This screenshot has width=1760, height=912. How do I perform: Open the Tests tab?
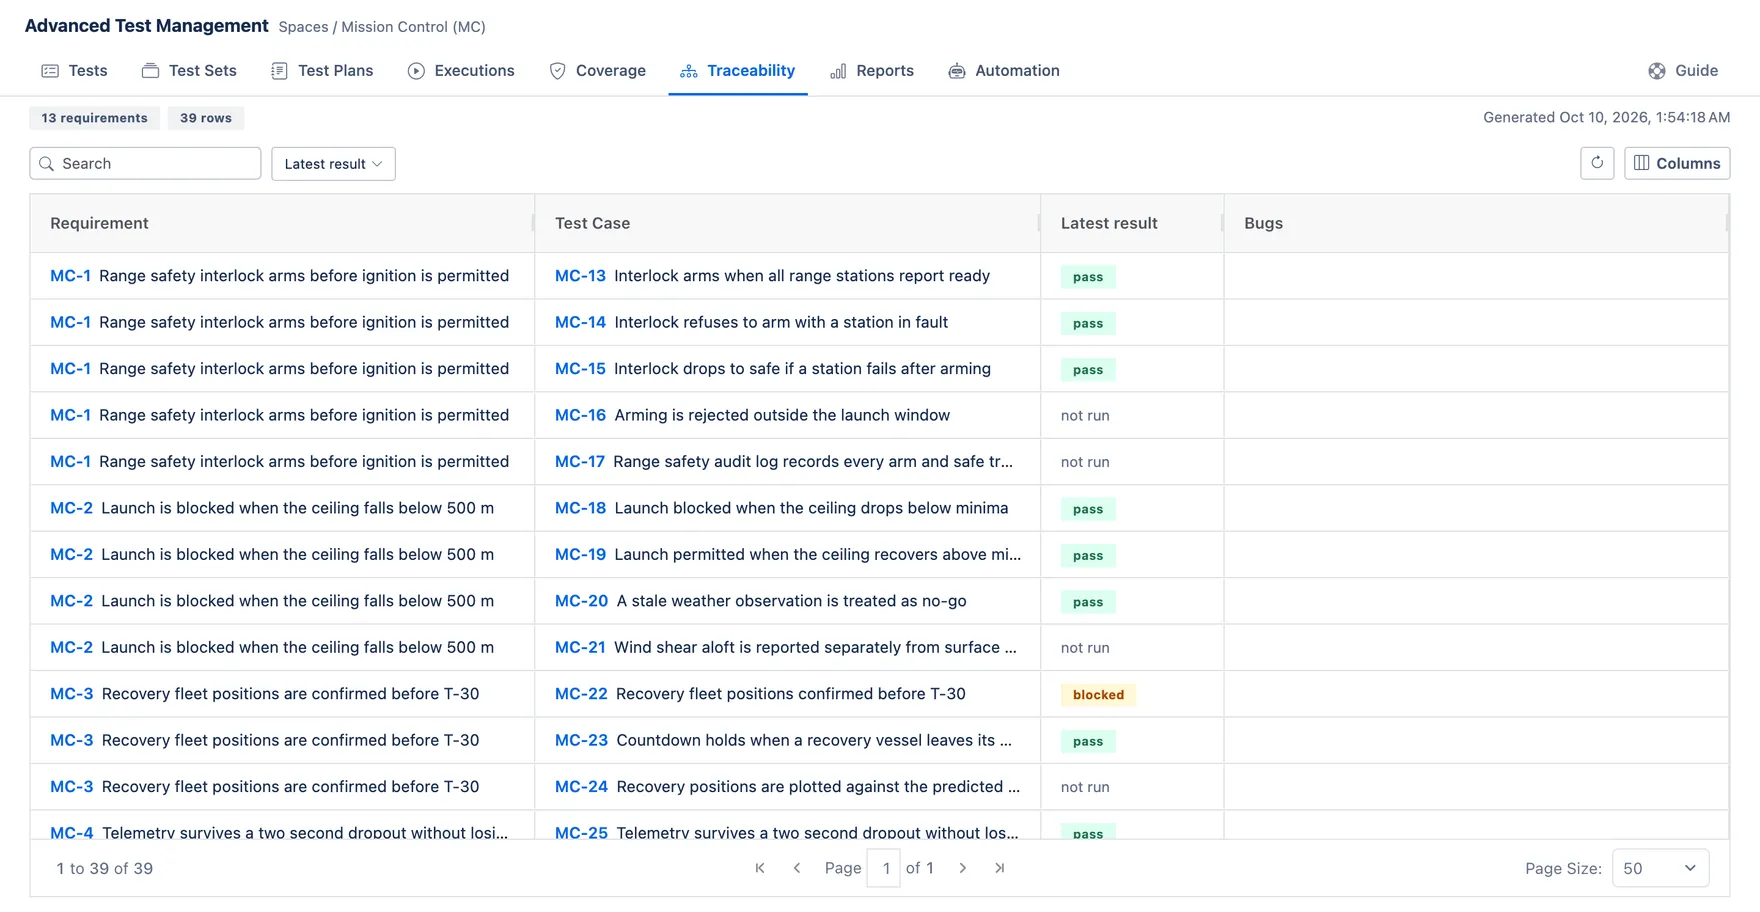coord(74,71)
